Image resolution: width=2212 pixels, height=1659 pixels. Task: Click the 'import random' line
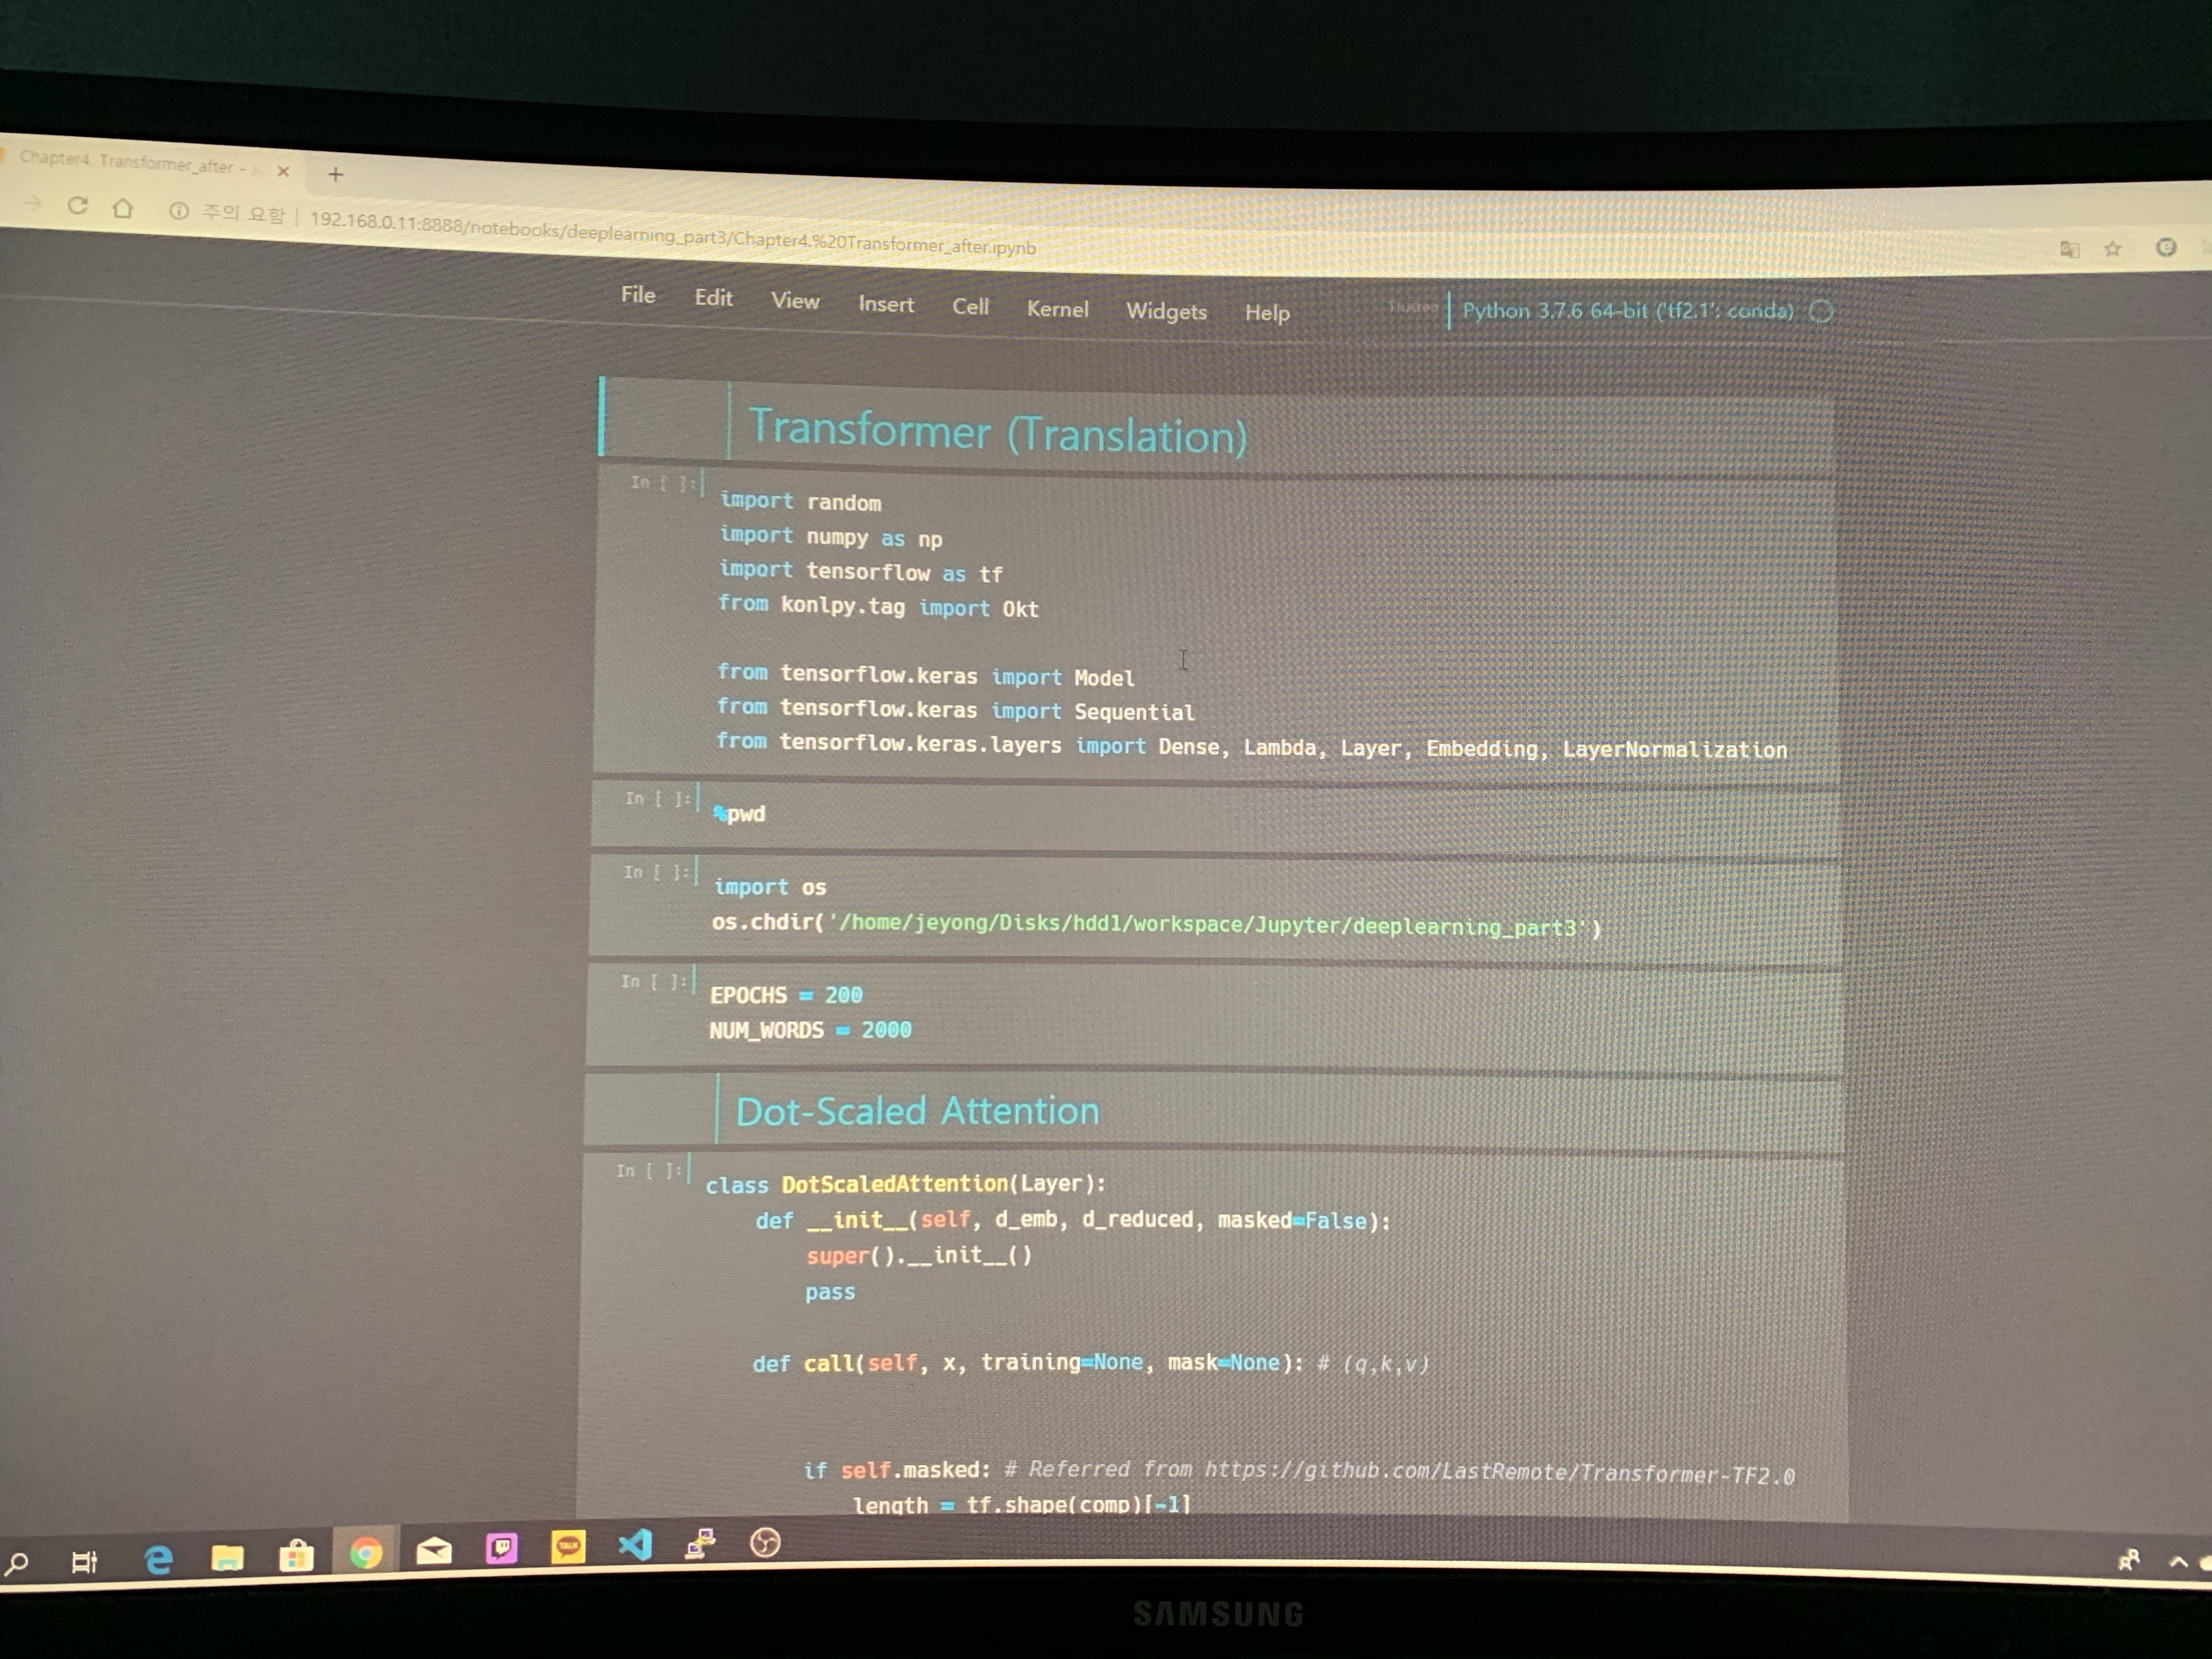coord(800,502)
